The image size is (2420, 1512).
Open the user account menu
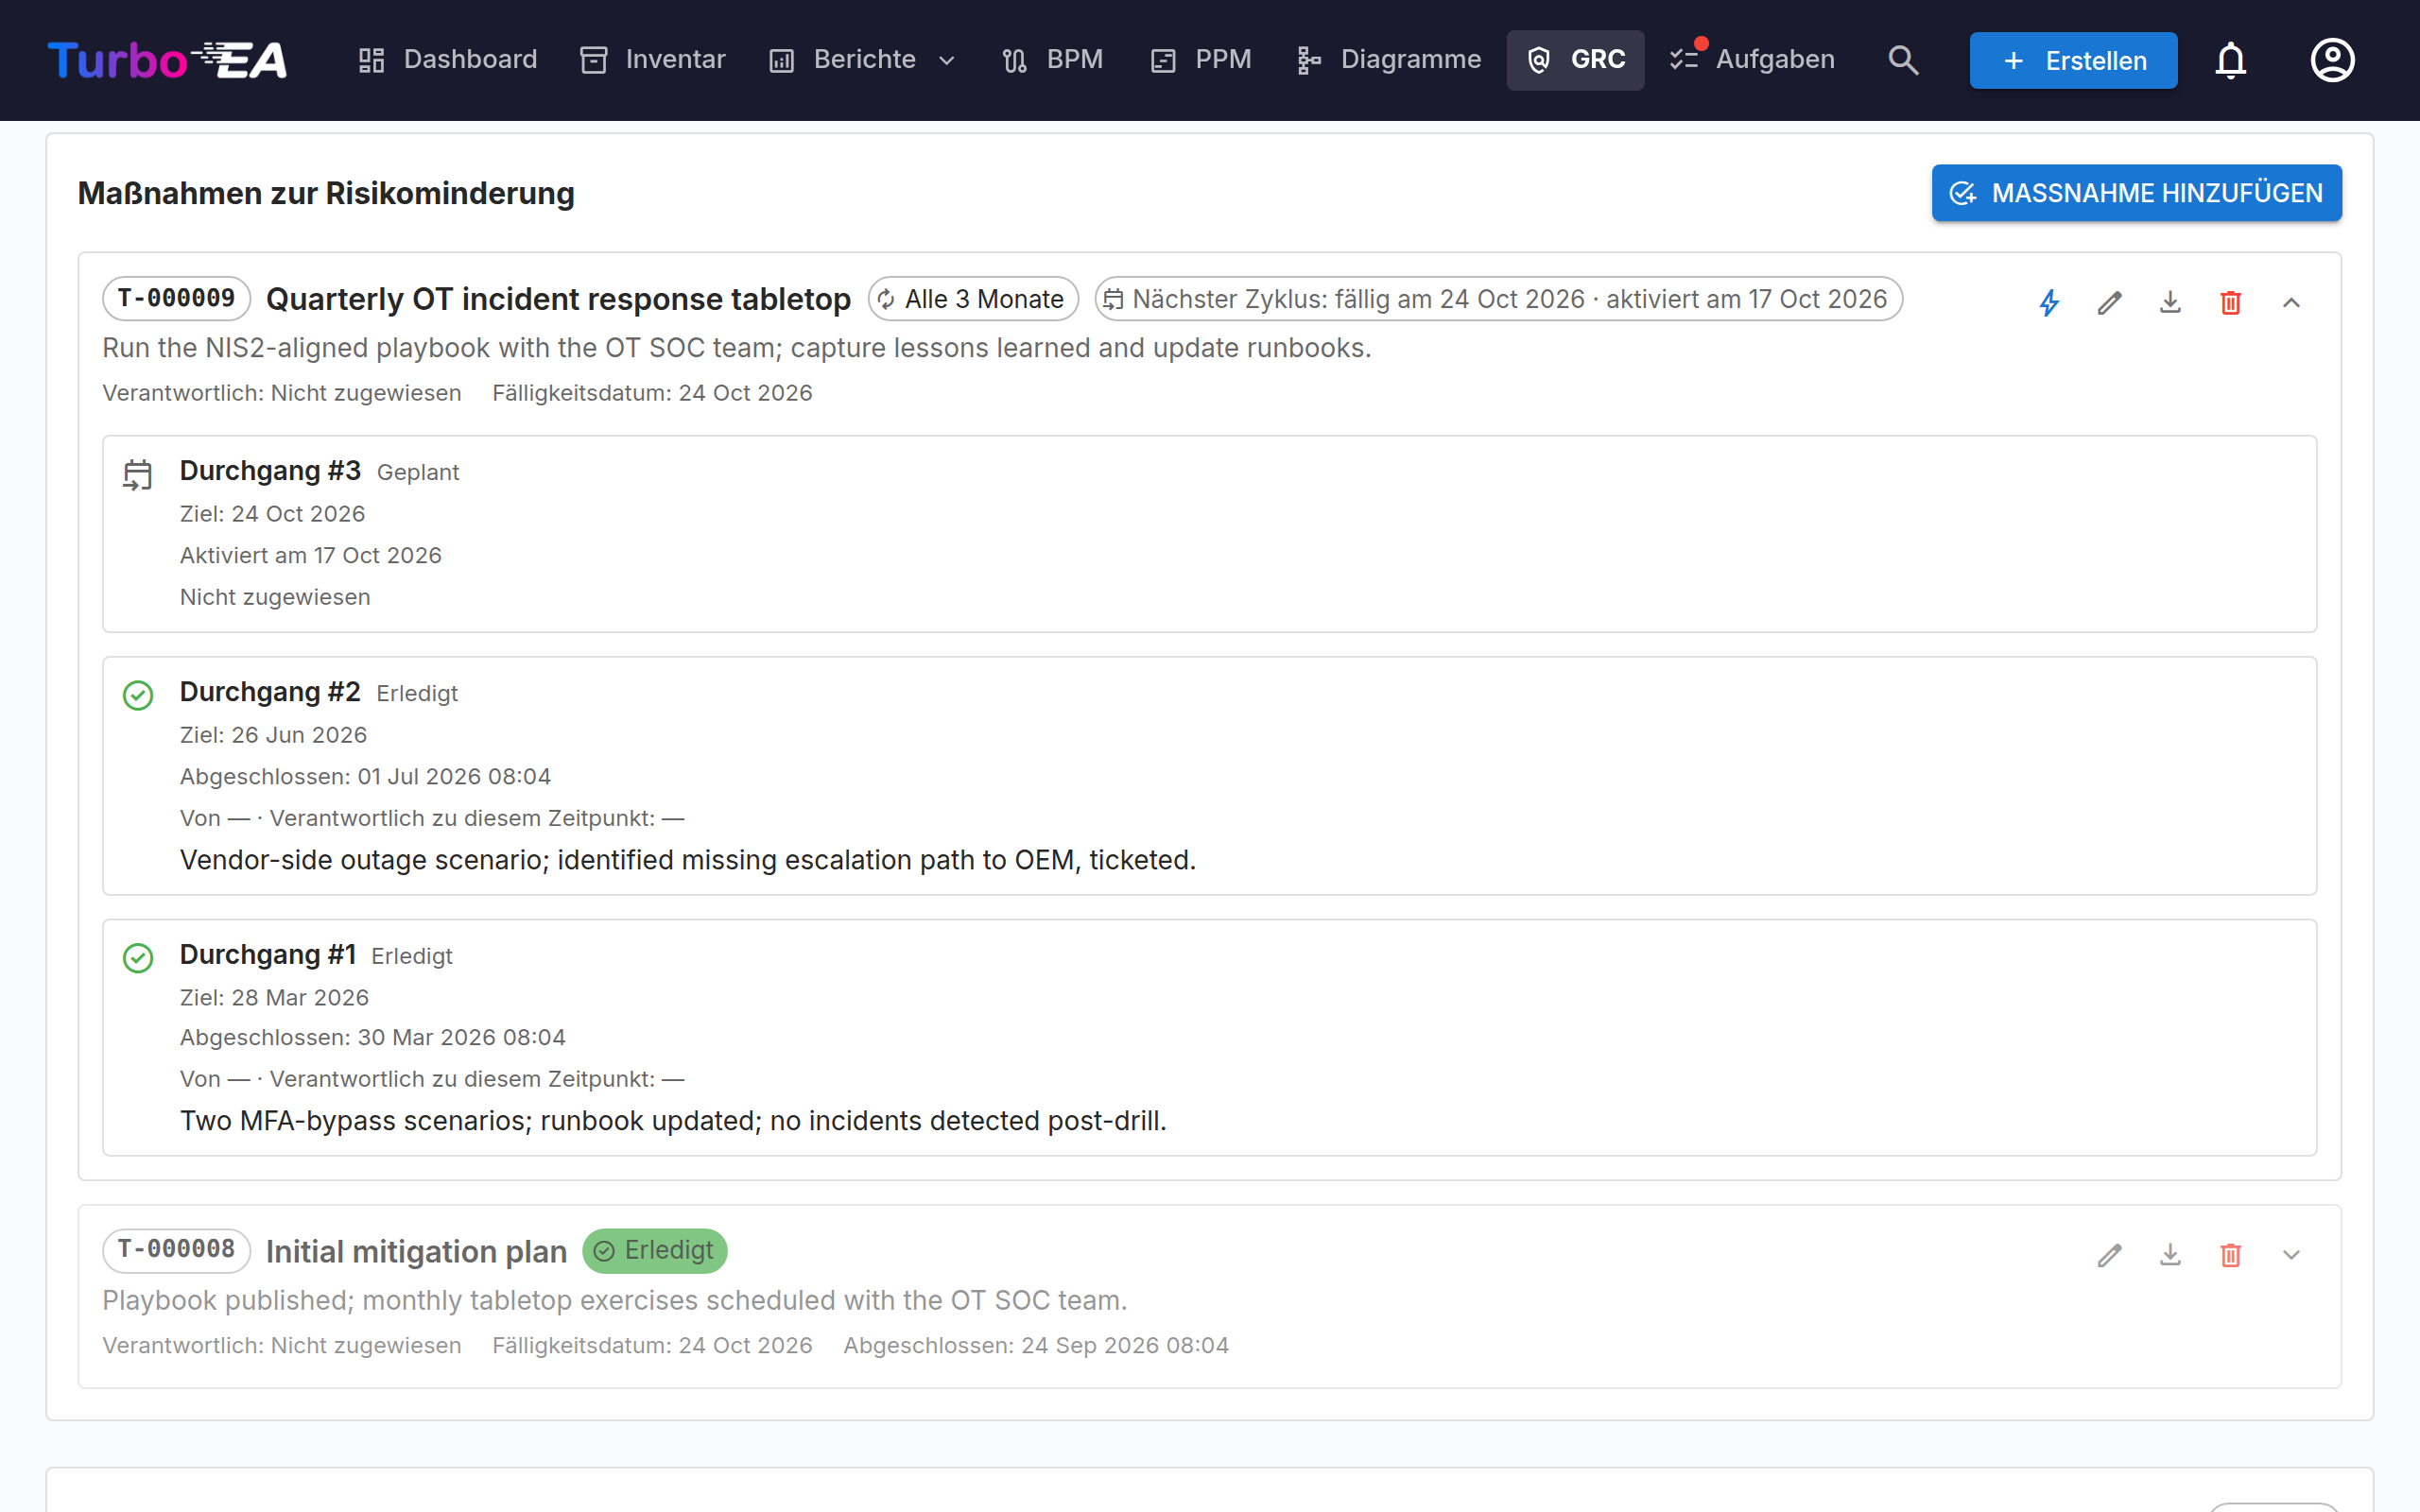2332,60
